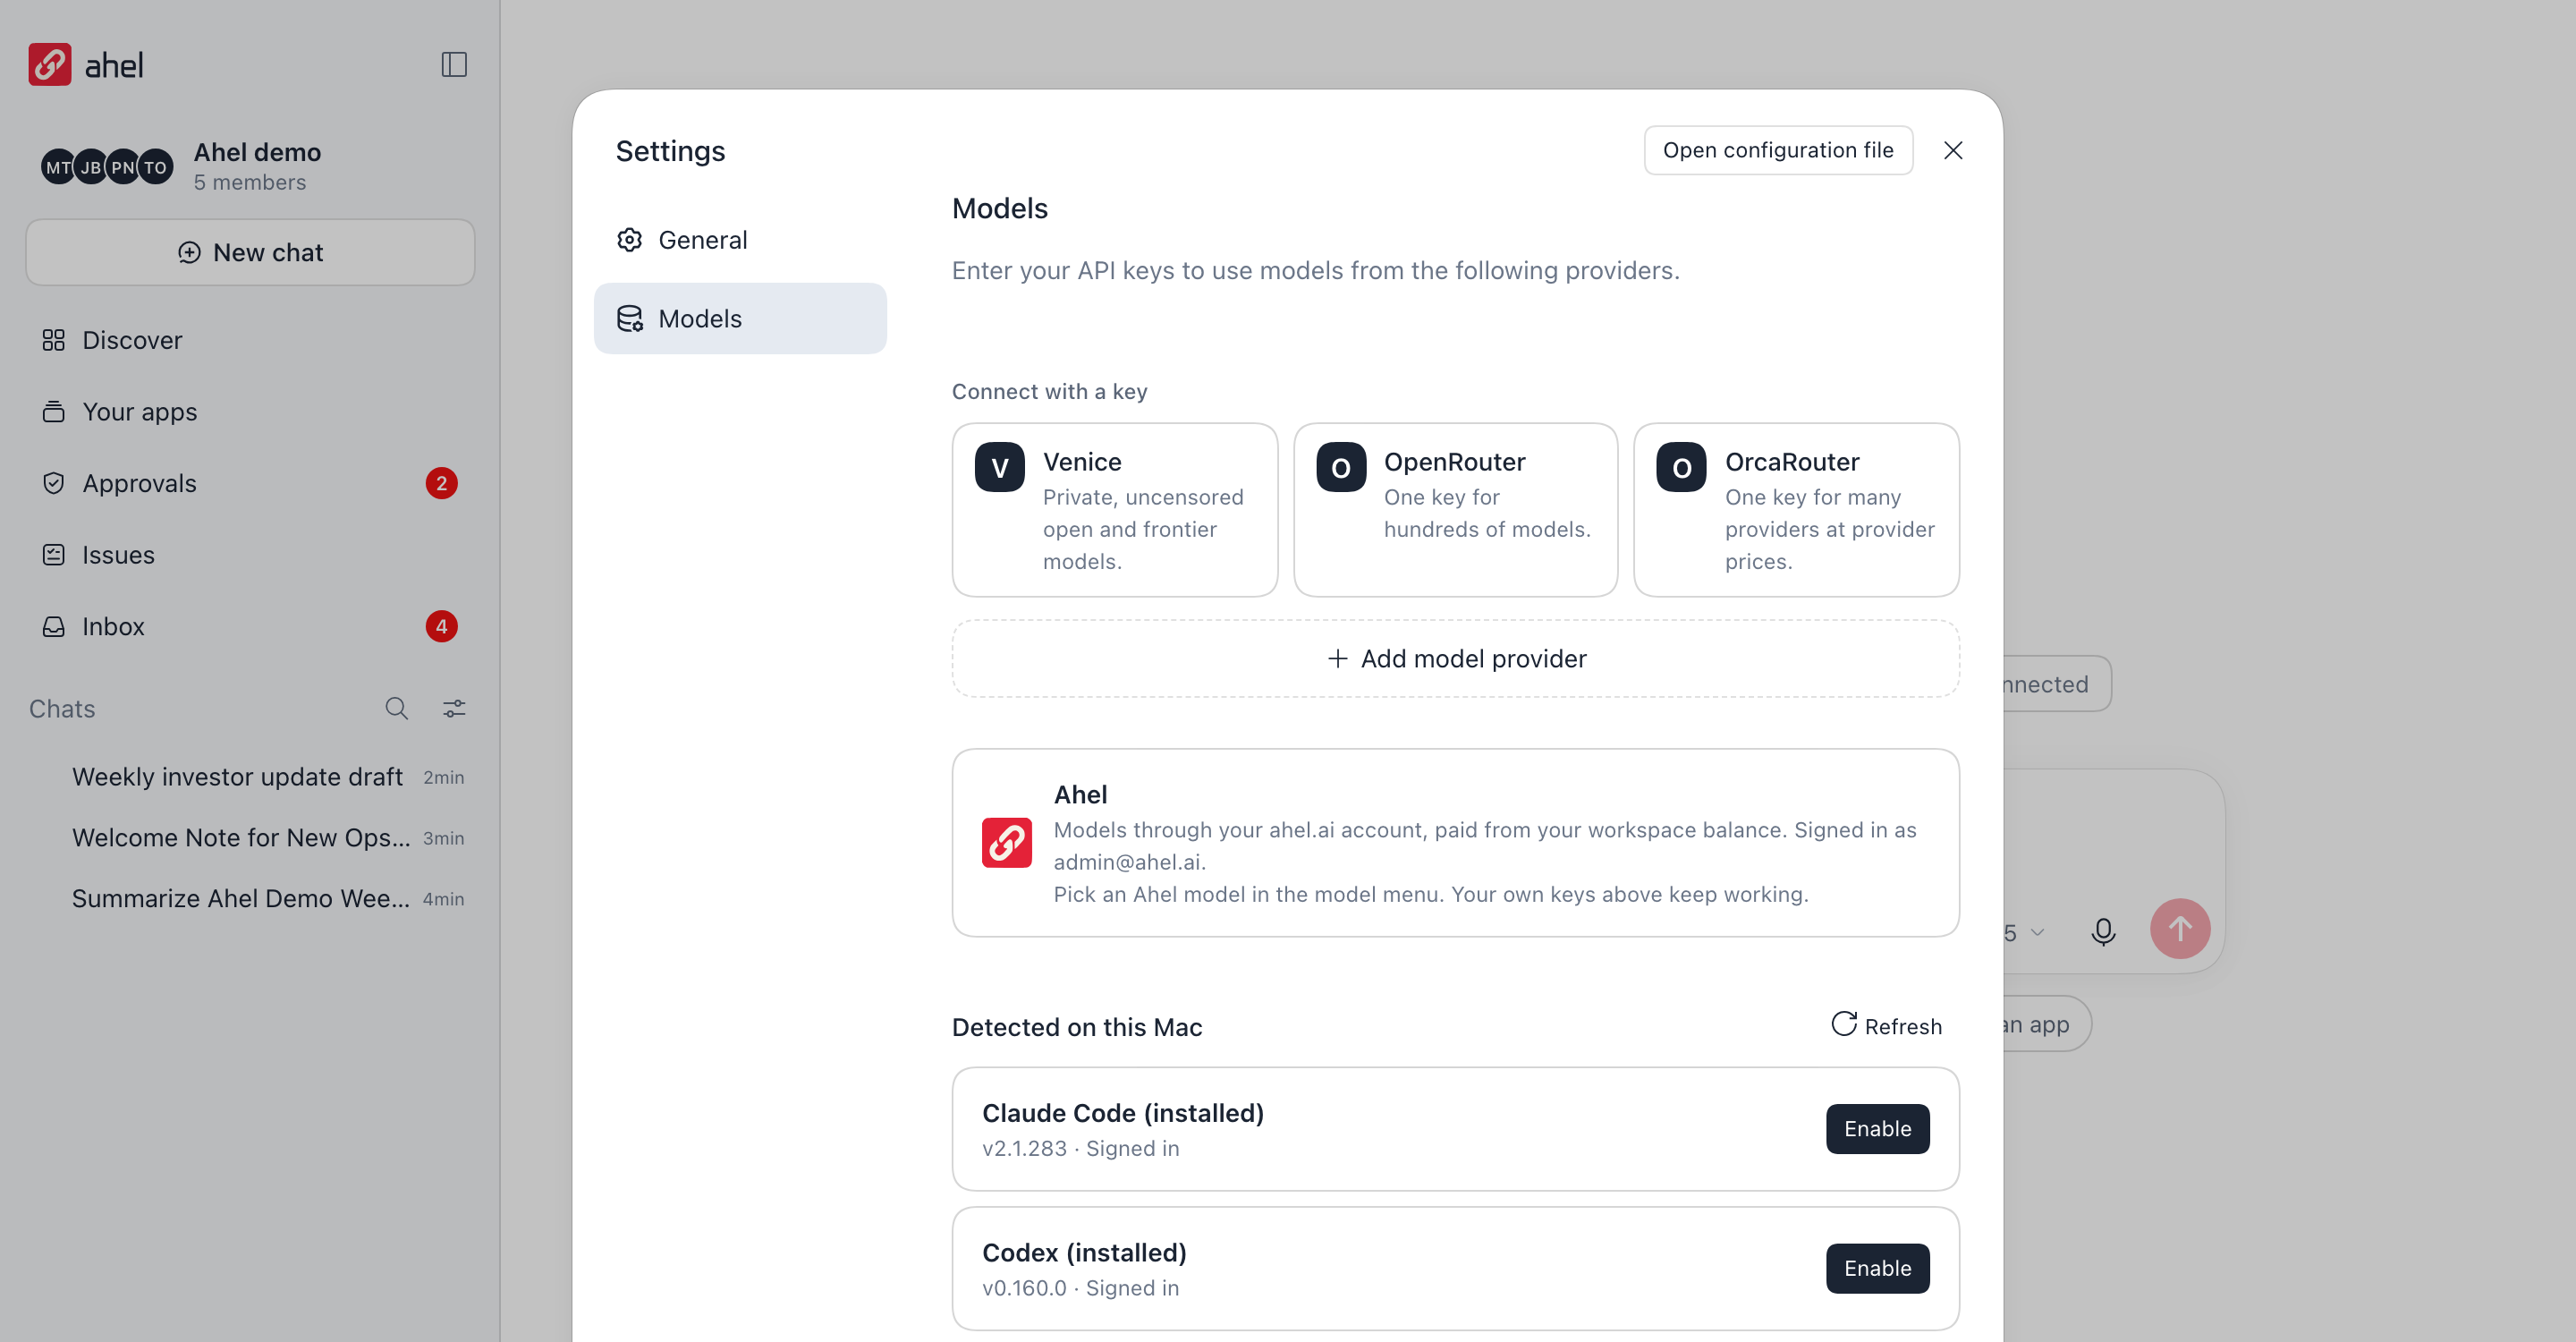Image resolution: width=2576 pixels, height=1342 pixels.
Task: Open Welcome Note for New Ops chat
Action: coord(250,838)
